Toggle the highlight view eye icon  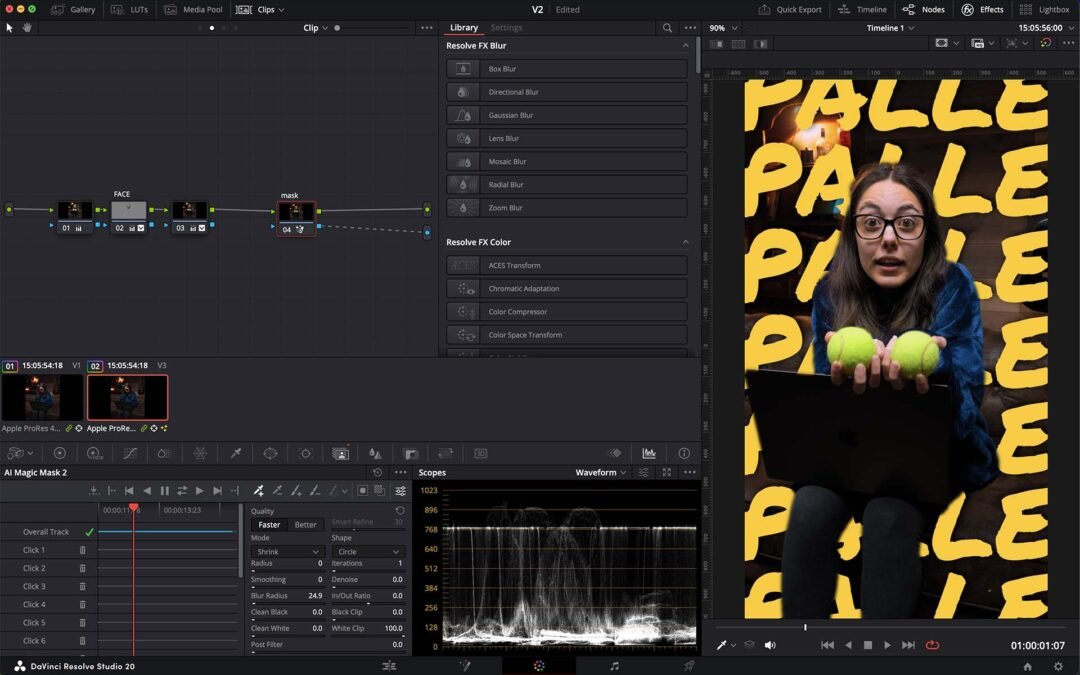tap(615, 453)
